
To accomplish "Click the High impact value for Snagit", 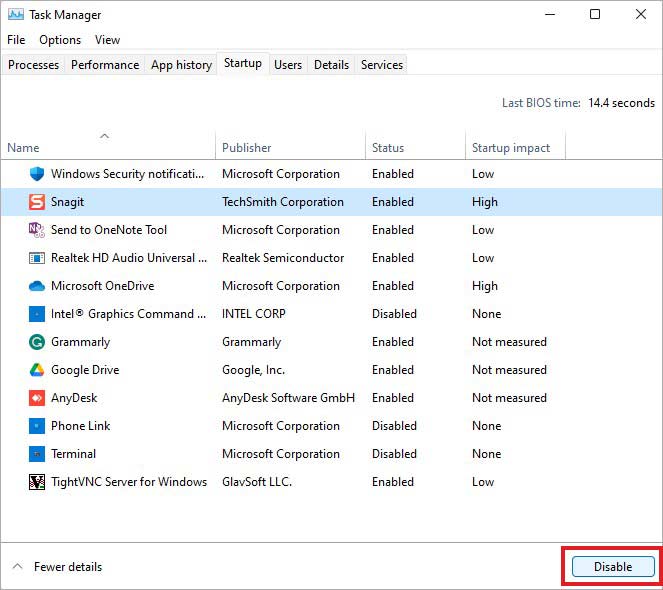I will coord(485,202).
